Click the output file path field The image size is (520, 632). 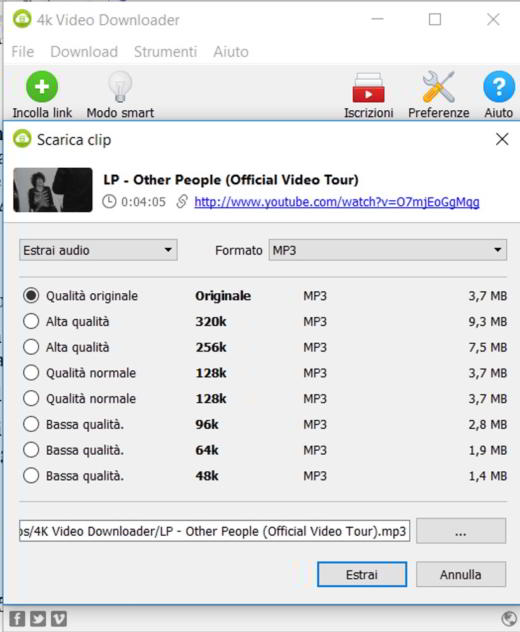(x=214, y=531)
